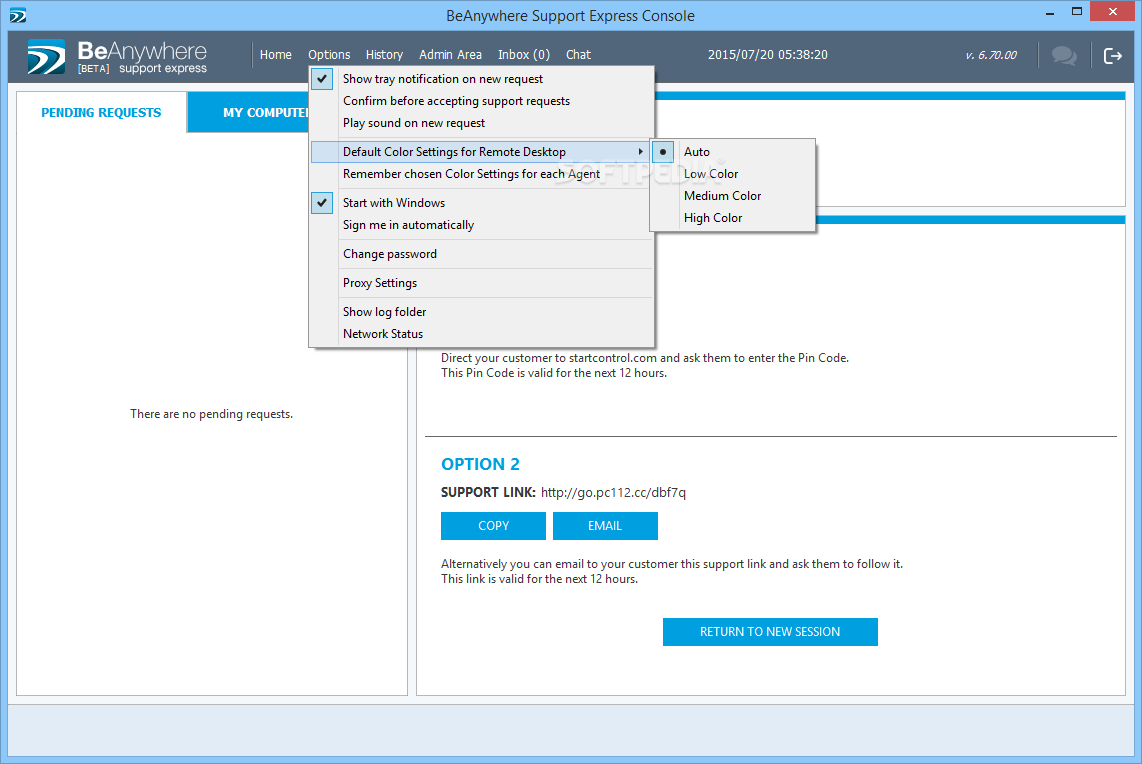The height and width of the screenshot is (764, 1142).
Task: Choose Medium Color setting
Action: pos(733,196)
